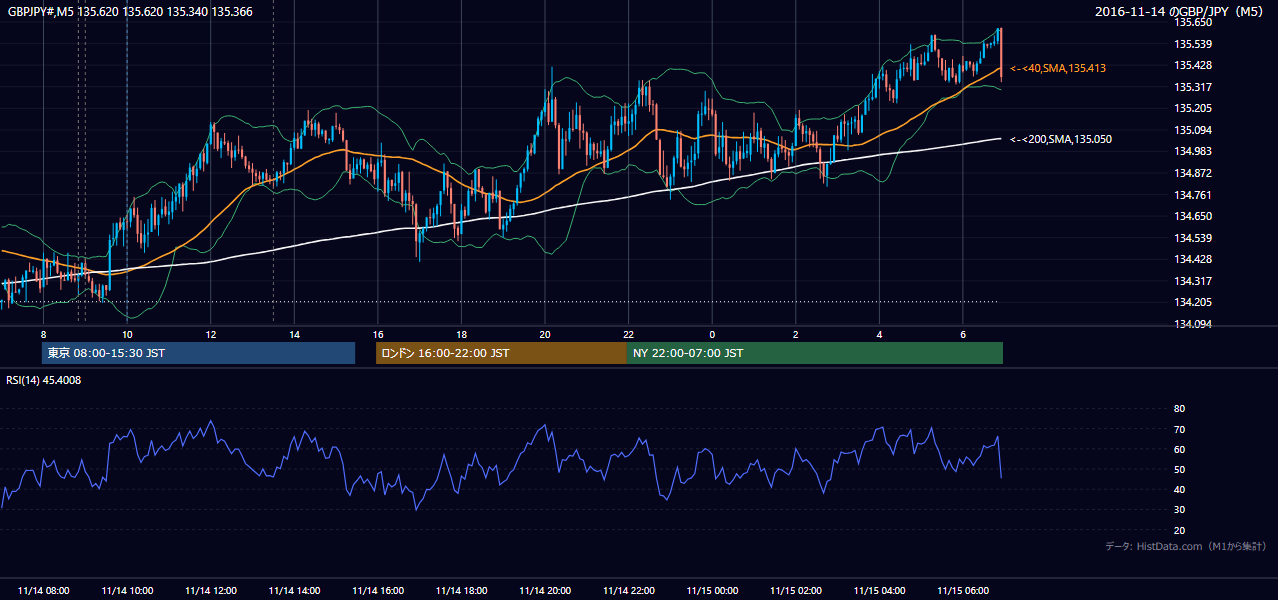
Task: Open the HistData.com data credit text
Action: pos(1185,546)
